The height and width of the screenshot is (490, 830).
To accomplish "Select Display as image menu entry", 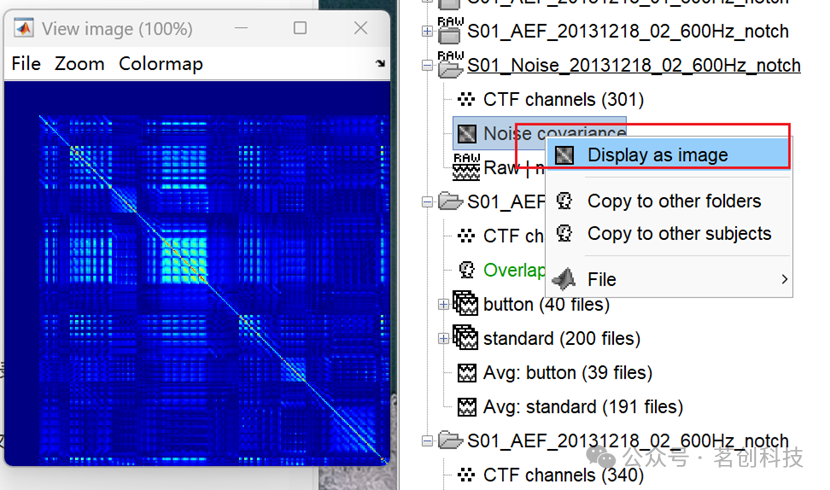I will (668, 155).
